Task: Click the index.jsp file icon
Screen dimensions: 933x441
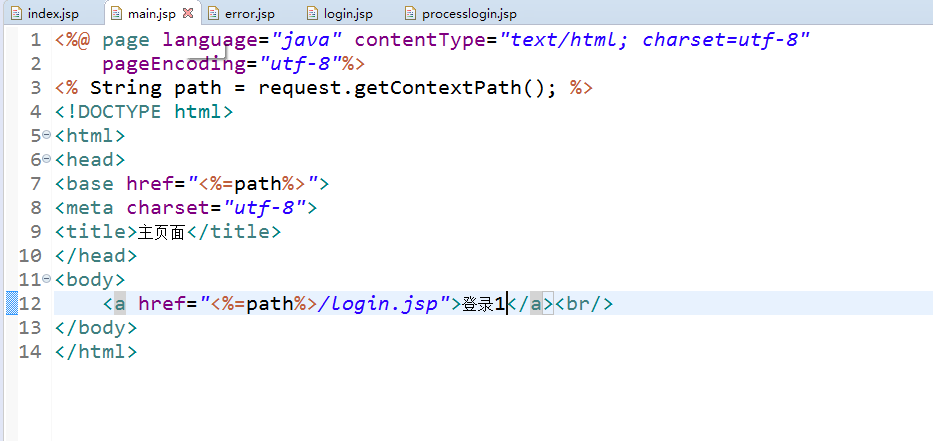Action: [x=17, y=13]
